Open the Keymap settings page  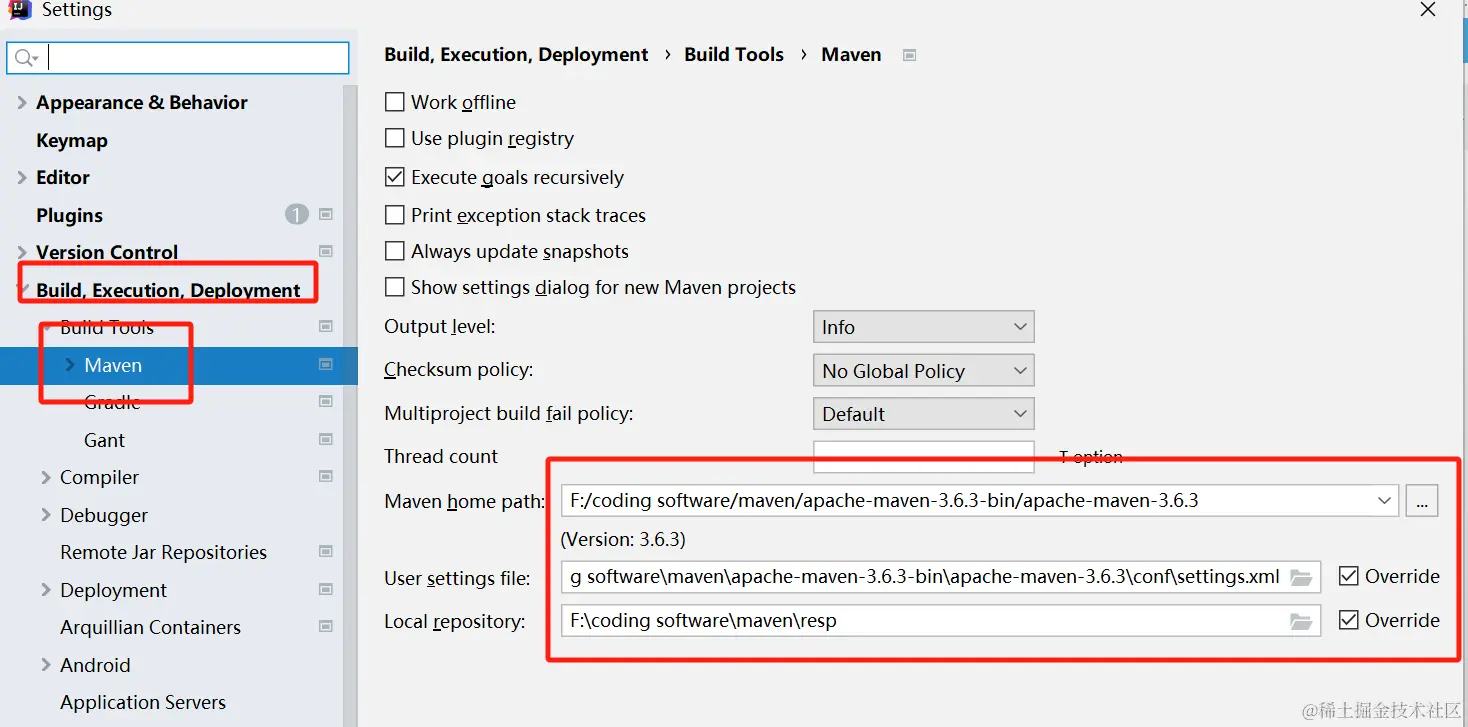point(72,140)
